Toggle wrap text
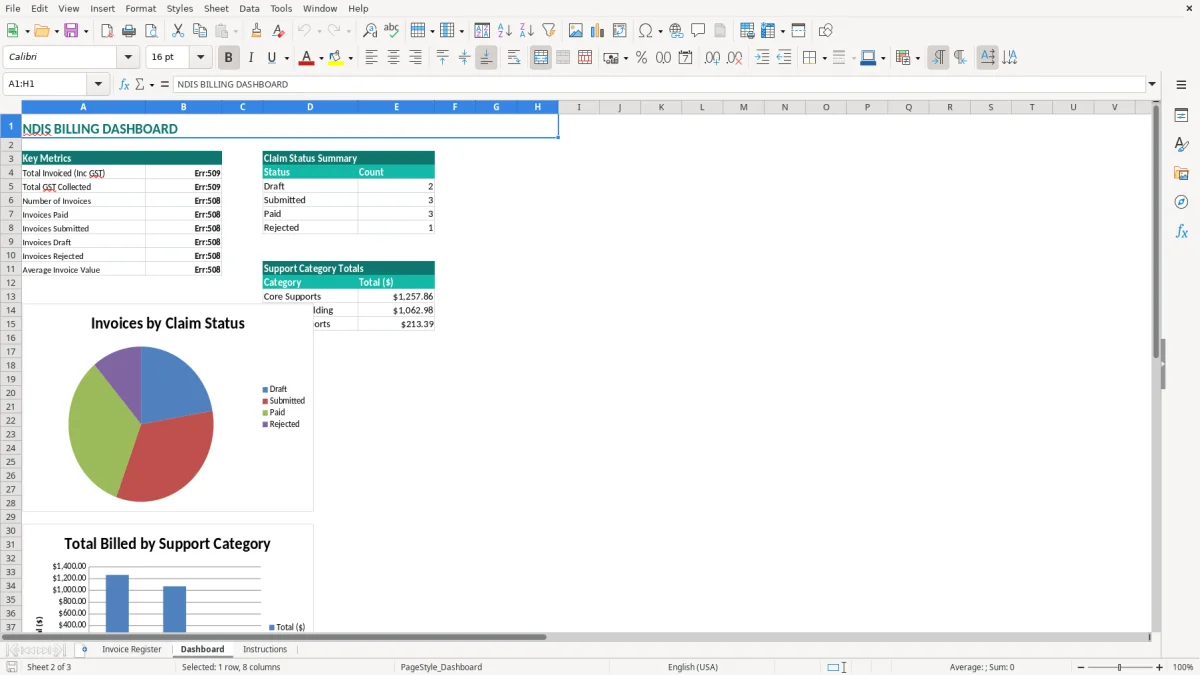The image size is (1200, 675). point(514,58)
